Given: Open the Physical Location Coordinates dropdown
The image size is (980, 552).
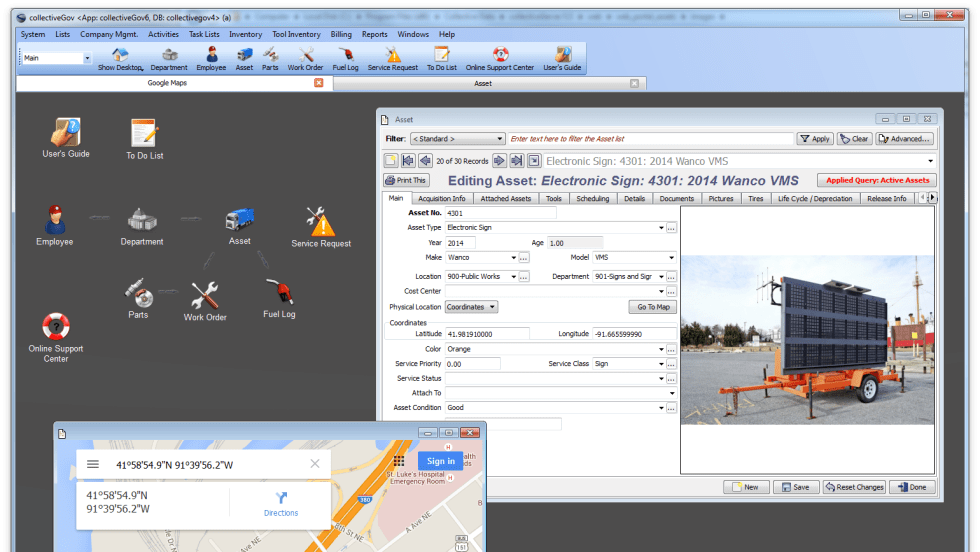Looking at the screenshot, I should click(x=472, y=307).
